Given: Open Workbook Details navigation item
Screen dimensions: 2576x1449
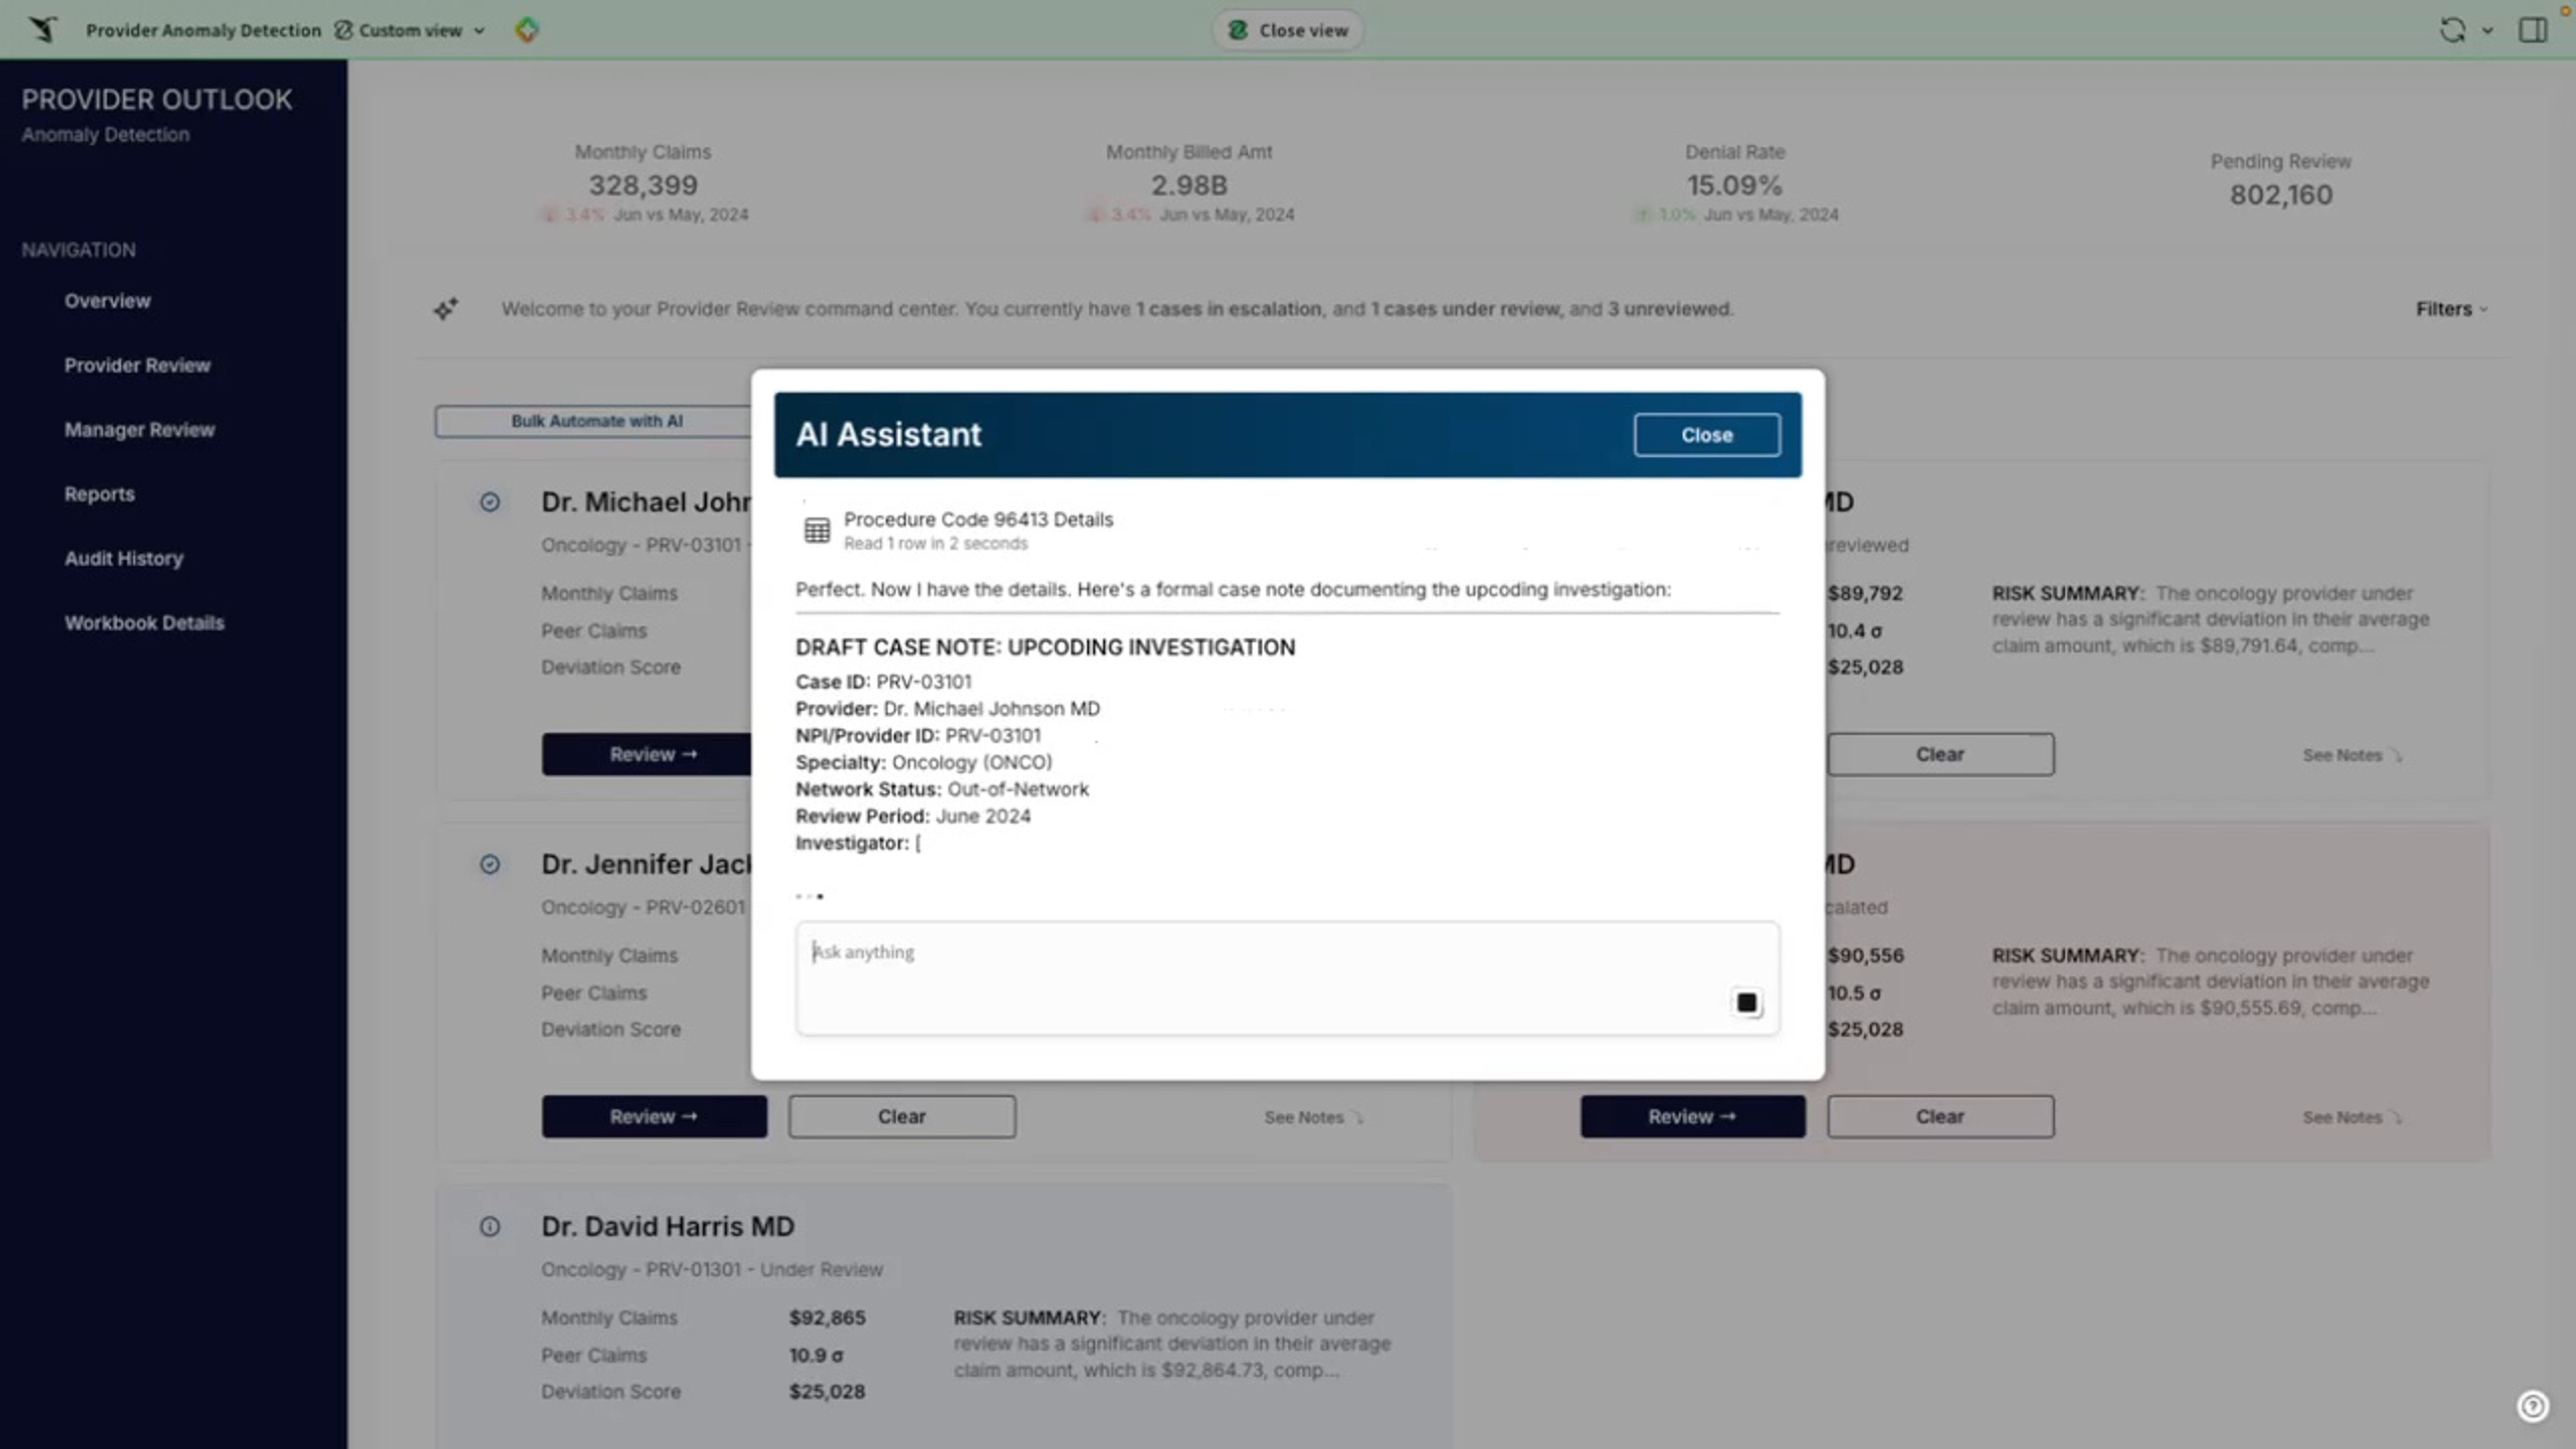Looking at the screenshot, I should (x=144, y=623).
